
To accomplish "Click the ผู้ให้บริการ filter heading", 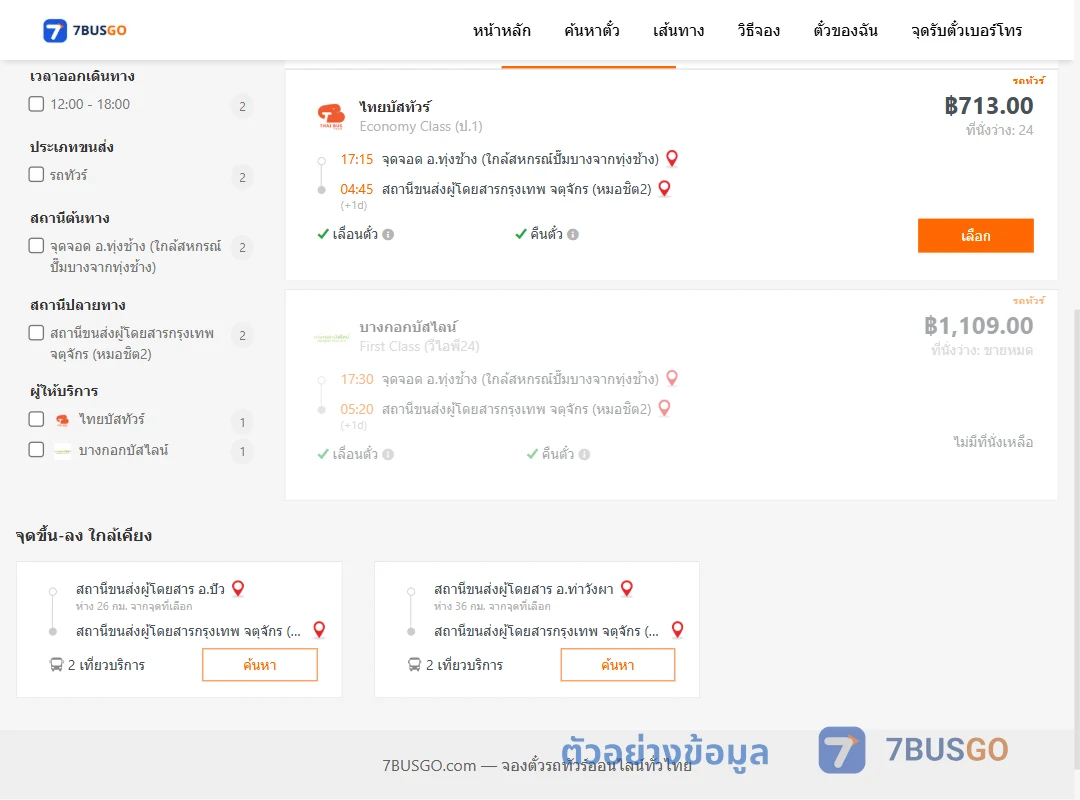I will coord(64,391).
